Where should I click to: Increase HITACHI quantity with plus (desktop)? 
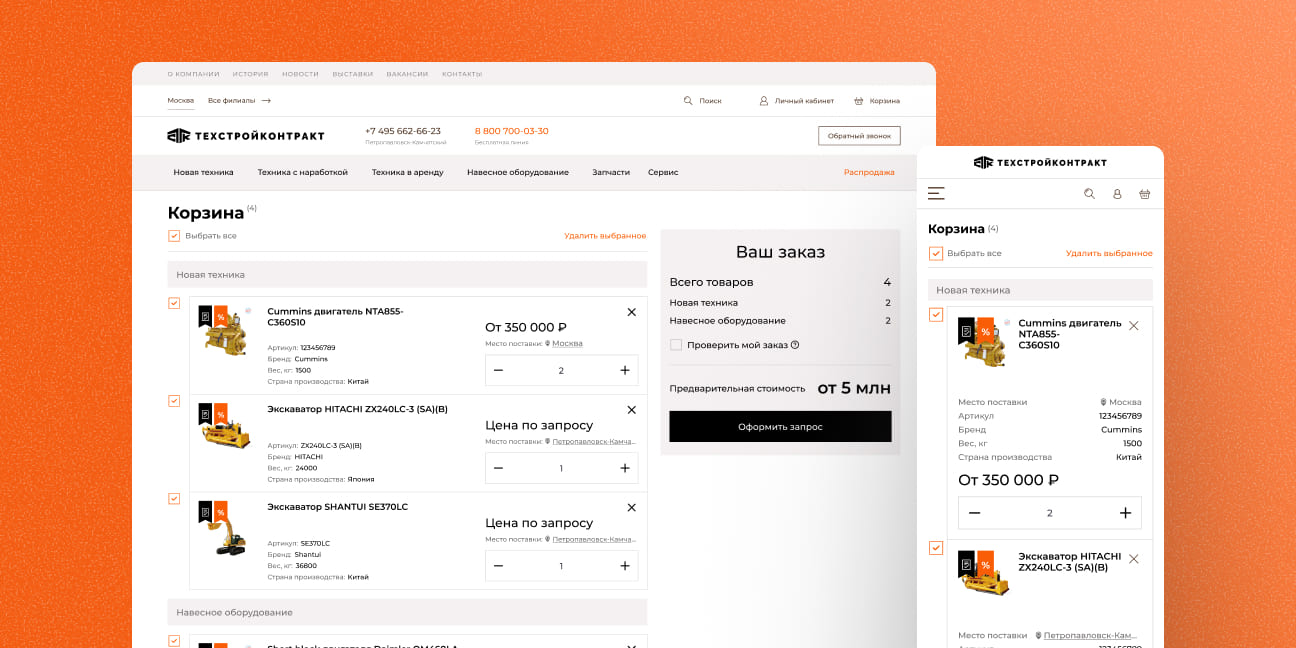[x=625, y=468]
